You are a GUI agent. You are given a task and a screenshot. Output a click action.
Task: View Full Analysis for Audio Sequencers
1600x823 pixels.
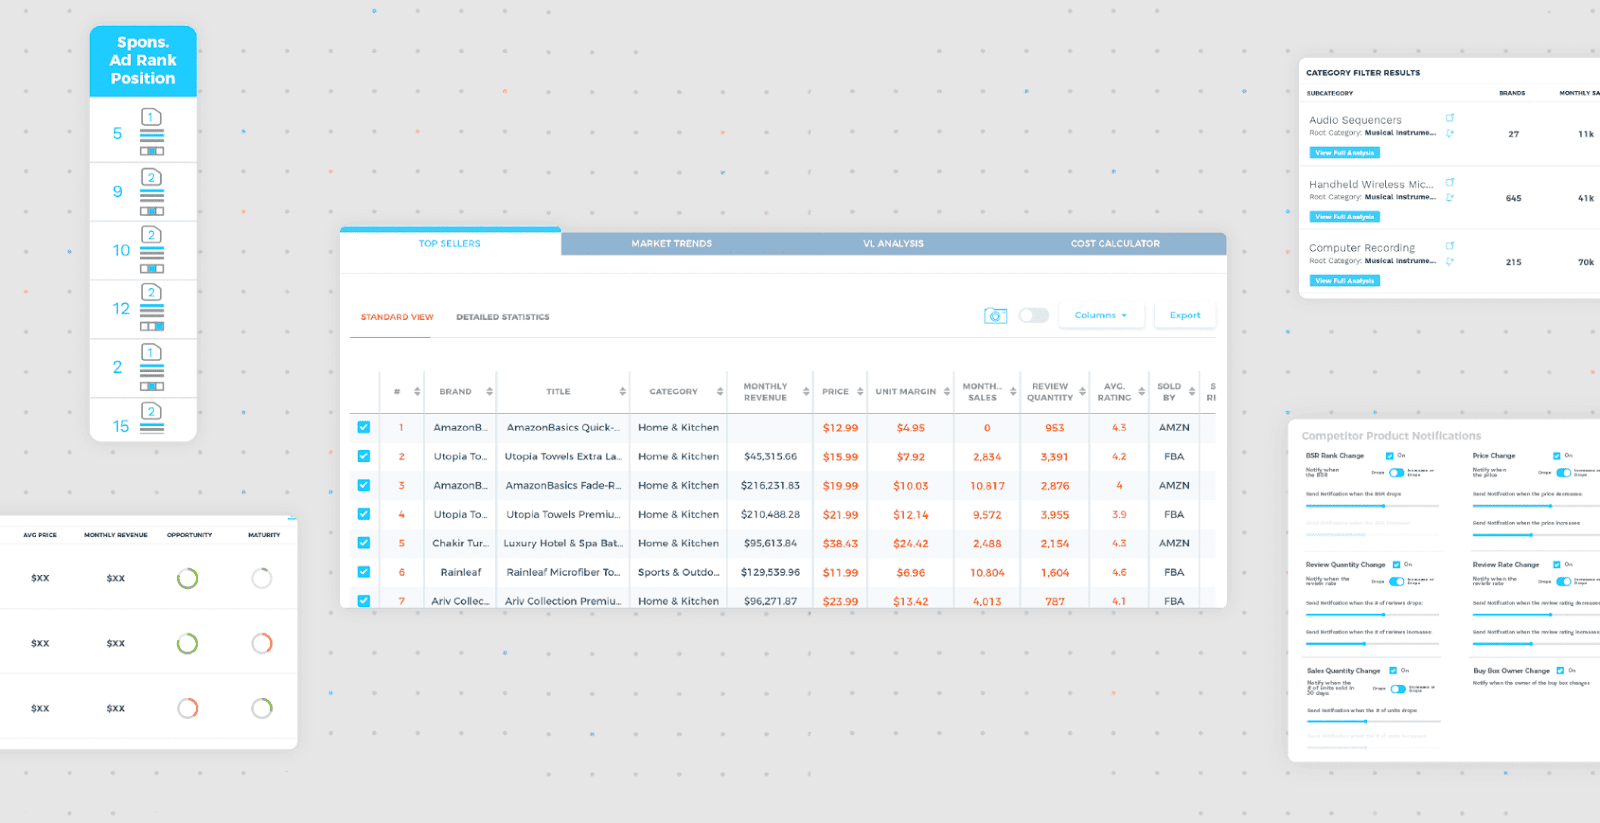pyautogui.click(x=1345, y=153)
